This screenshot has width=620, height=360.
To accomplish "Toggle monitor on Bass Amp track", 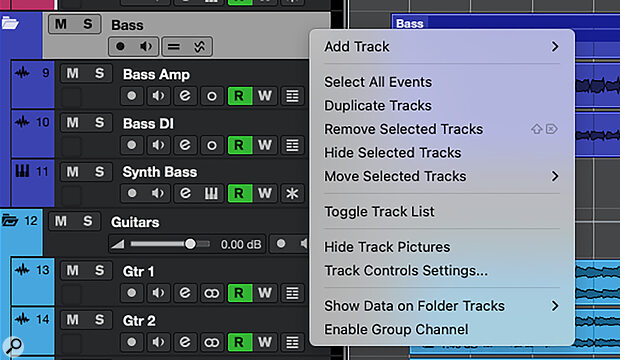I will coord(158,96).
